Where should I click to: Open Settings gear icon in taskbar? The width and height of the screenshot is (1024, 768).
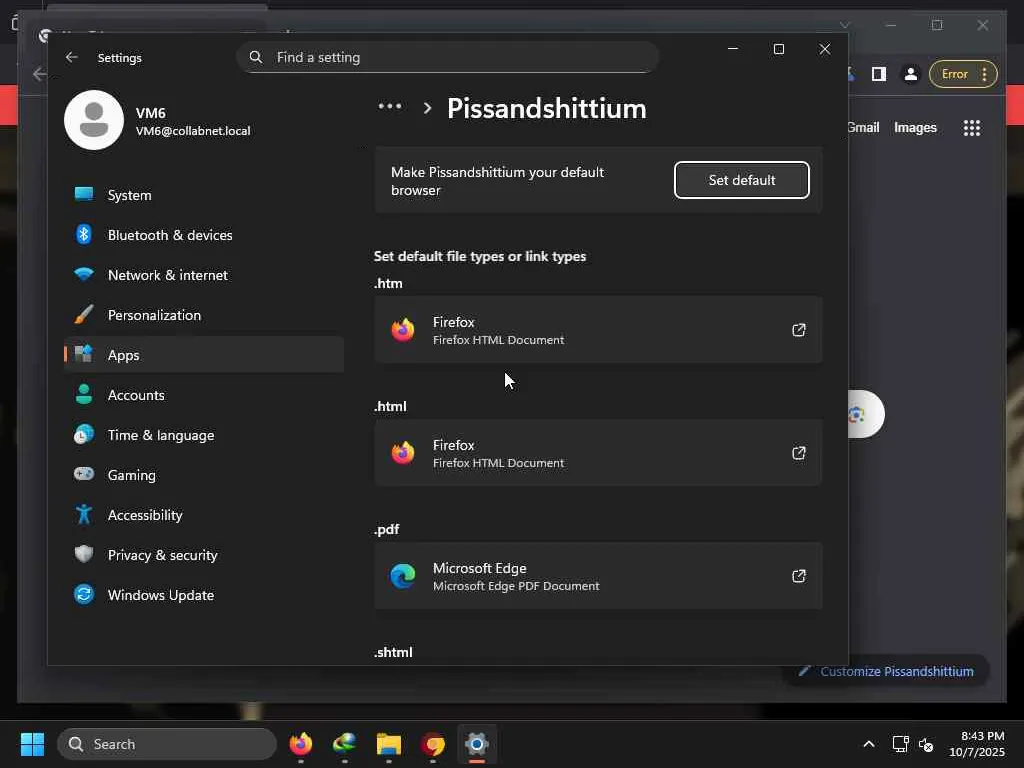click(477, 744)
